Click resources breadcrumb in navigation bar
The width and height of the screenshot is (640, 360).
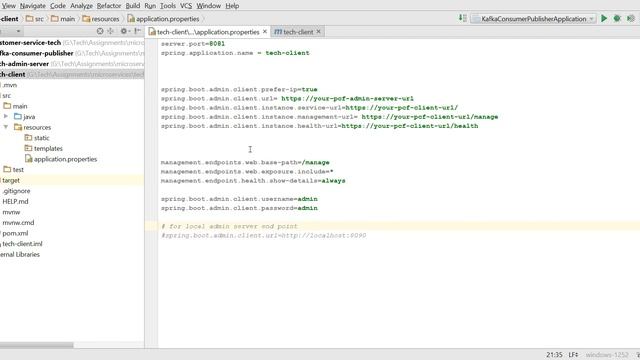(x=101, y=19)
